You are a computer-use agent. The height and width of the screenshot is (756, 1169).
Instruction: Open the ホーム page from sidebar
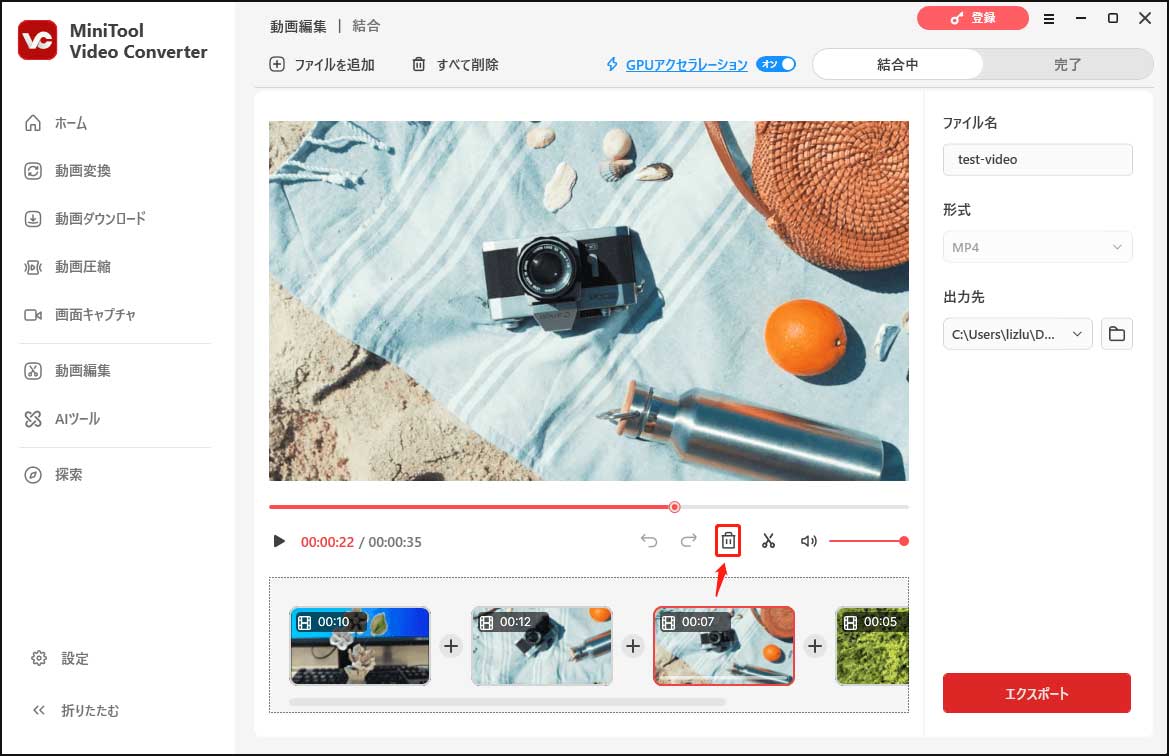pyautogui.click(x=57, y=123)
